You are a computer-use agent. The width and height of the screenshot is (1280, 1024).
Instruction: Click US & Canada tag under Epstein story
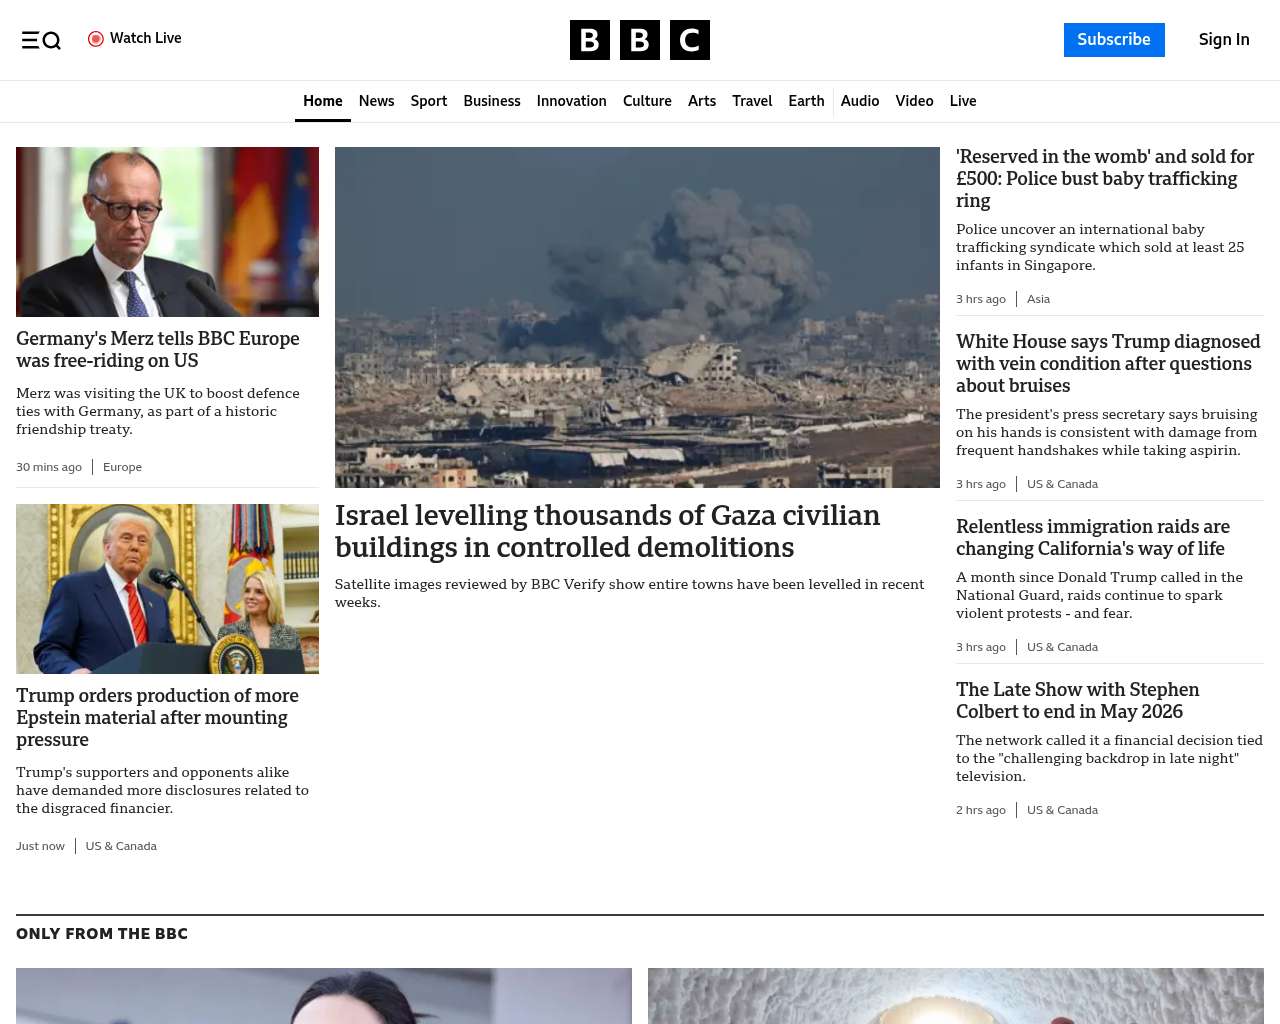click(x=121, y=846)
